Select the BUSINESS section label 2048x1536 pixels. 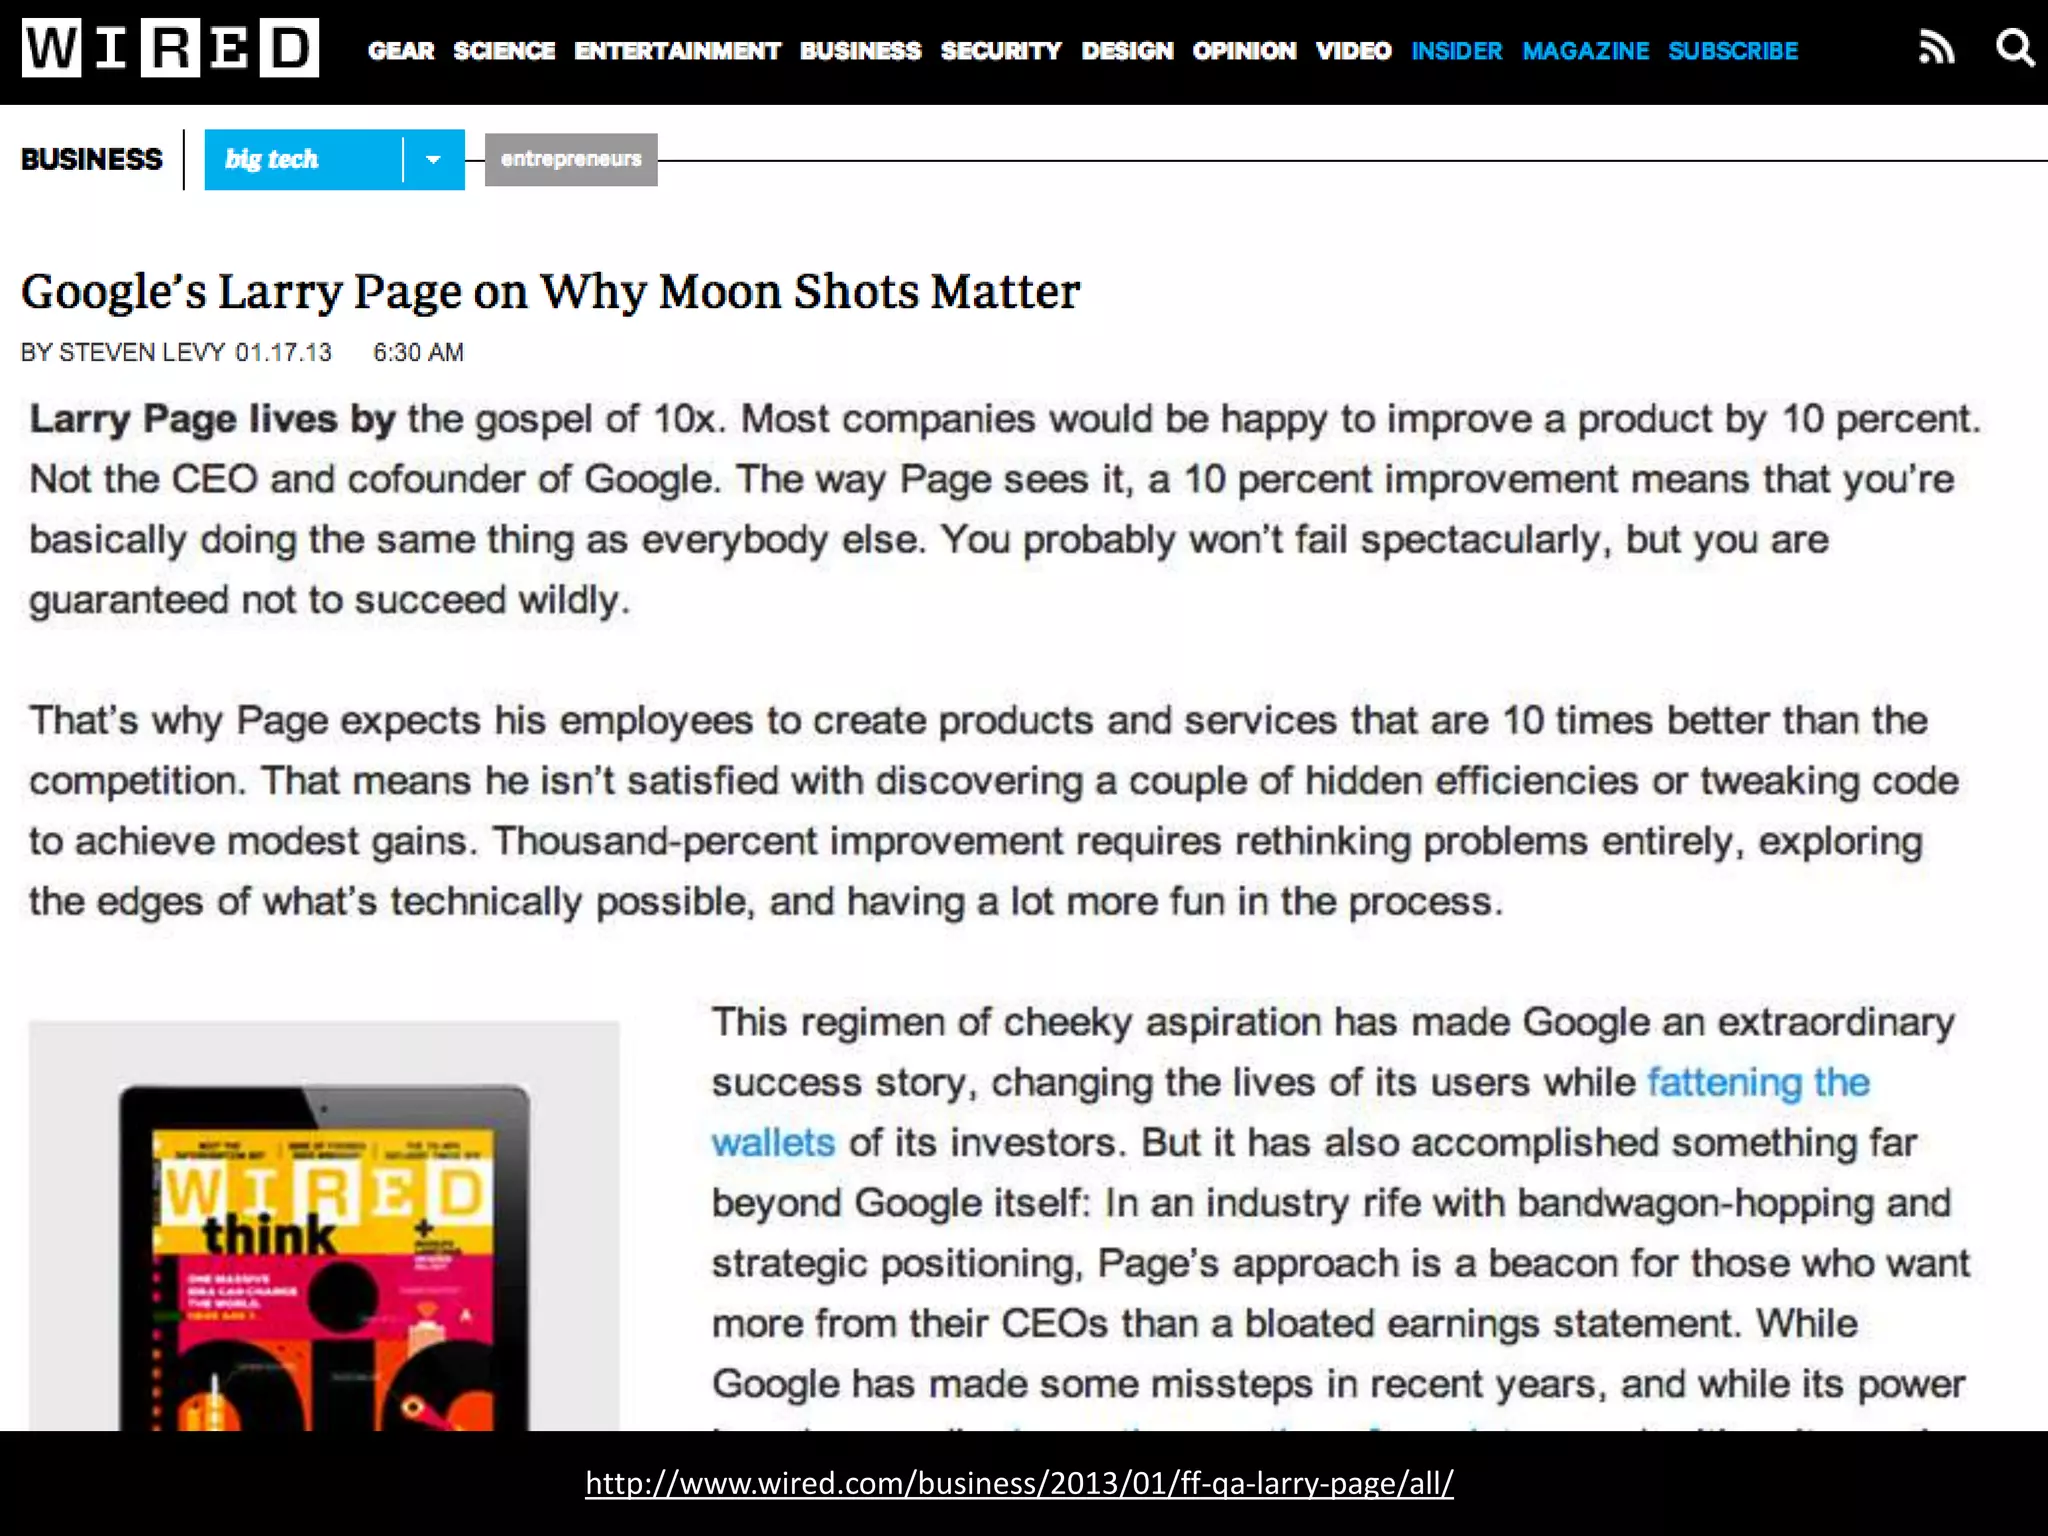(x=91, y=159)
